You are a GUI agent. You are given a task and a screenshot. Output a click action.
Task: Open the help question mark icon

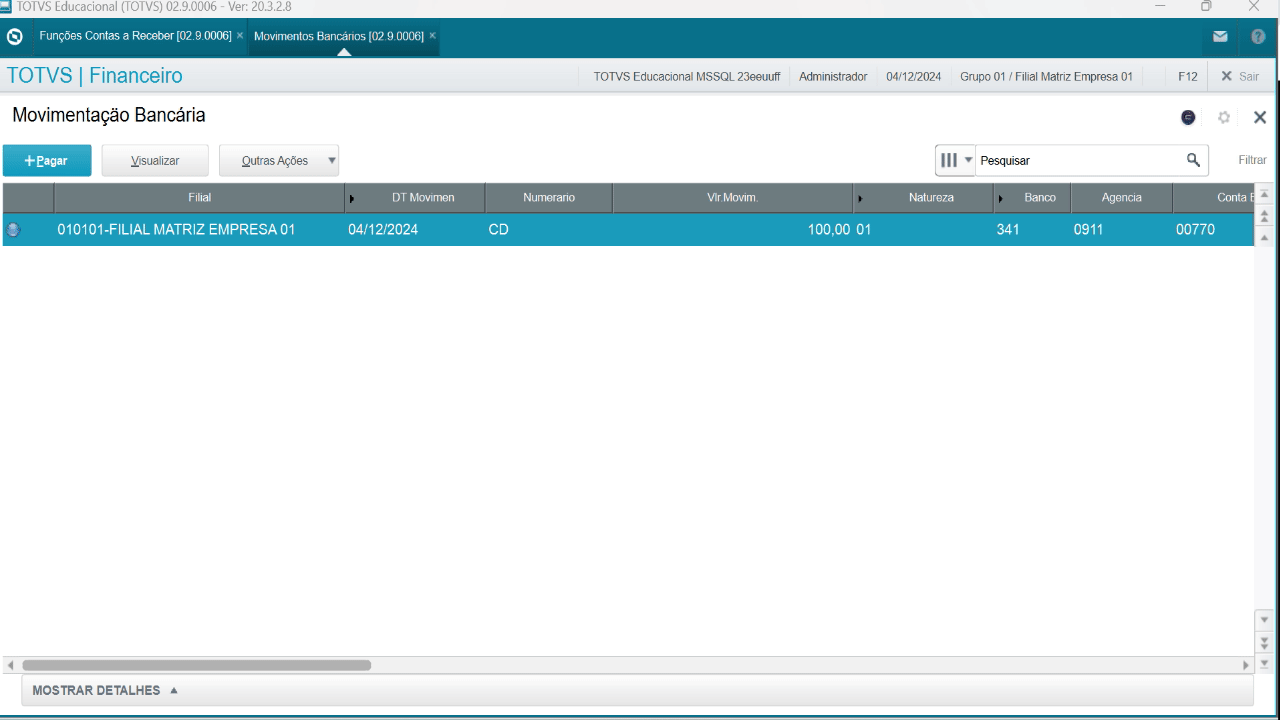1258,37
